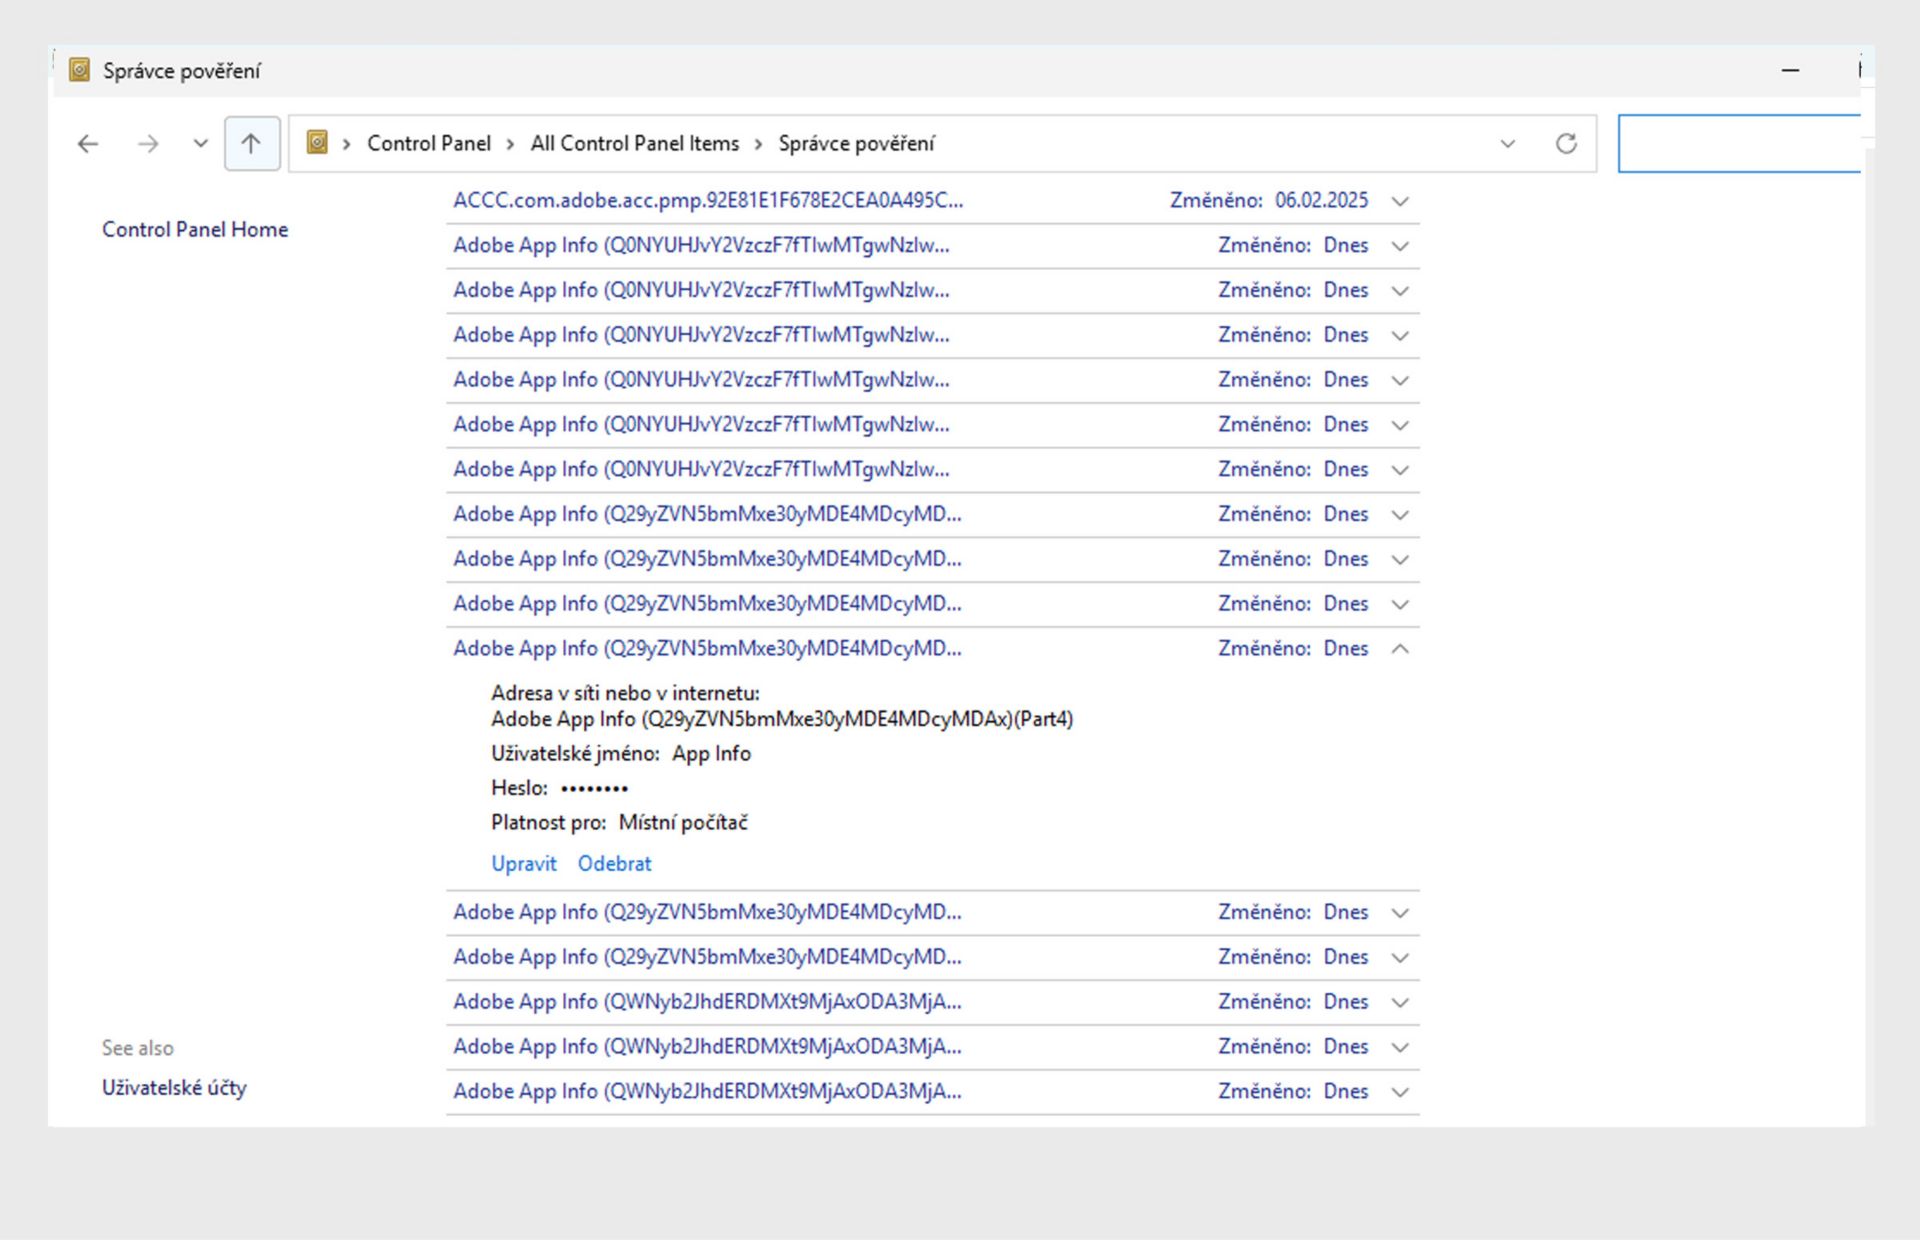
Task: Open Control Panel Home link
Action: coord(195,230)
